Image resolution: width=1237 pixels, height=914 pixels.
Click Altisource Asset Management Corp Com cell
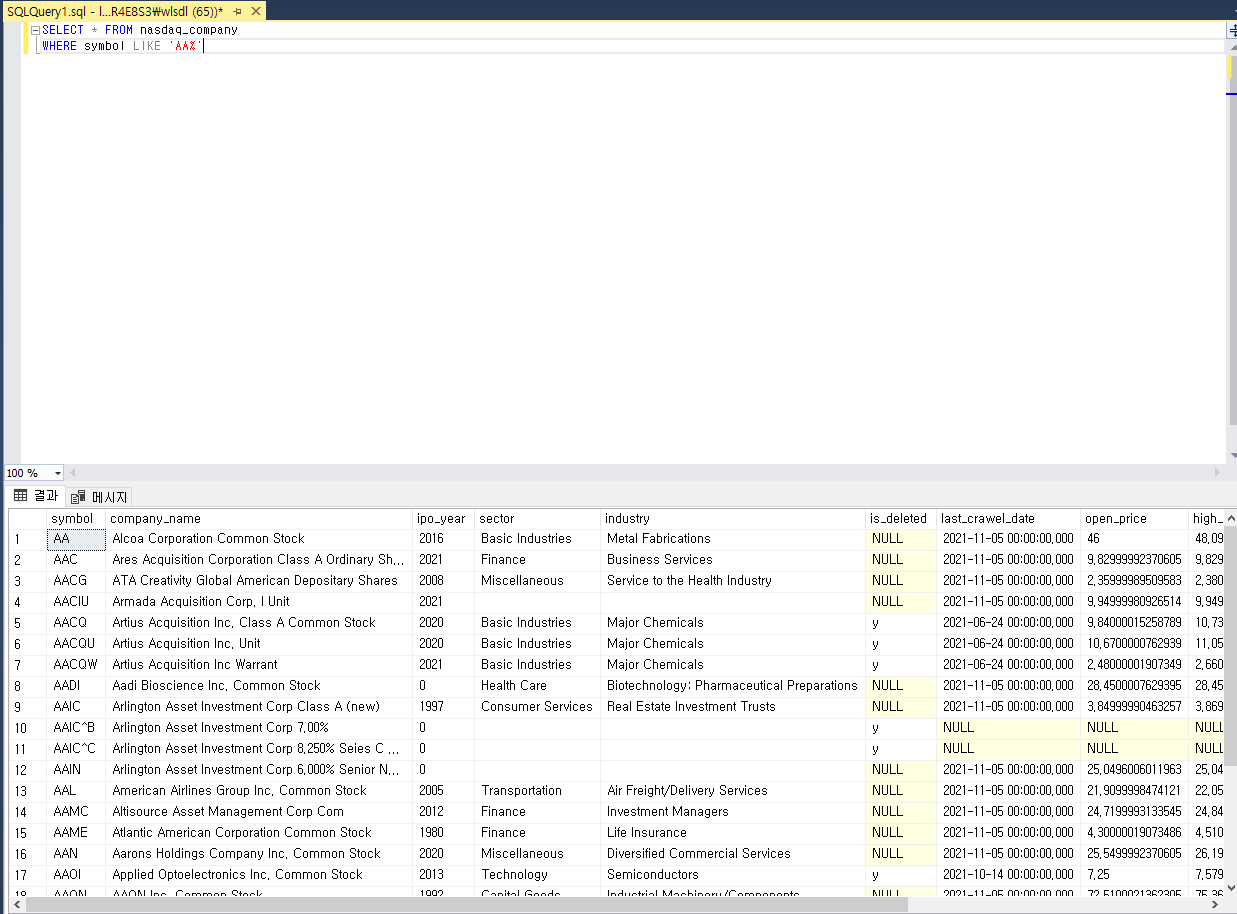pos(259,812)
